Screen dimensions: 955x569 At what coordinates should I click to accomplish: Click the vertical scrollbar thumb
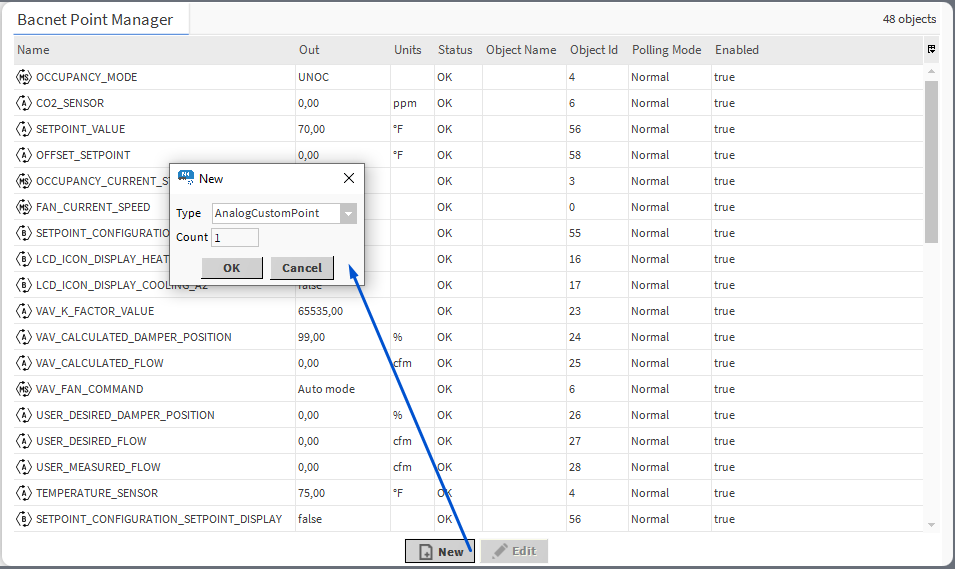click(x=931, y=160)
